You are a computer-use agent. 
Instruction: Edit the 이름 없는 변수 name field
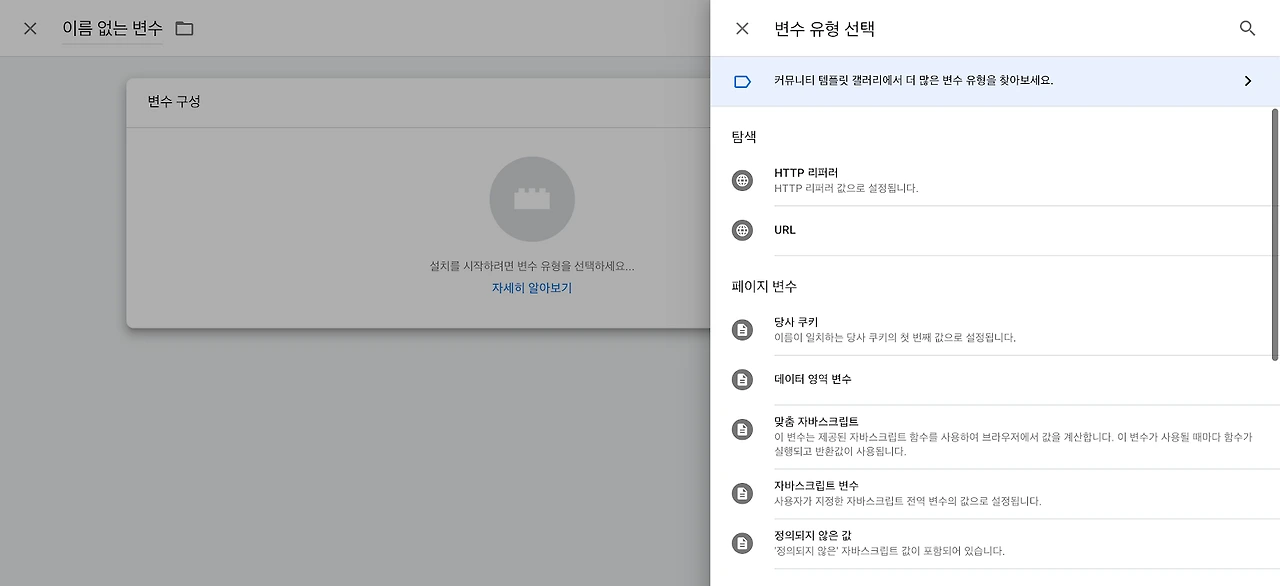112,29
